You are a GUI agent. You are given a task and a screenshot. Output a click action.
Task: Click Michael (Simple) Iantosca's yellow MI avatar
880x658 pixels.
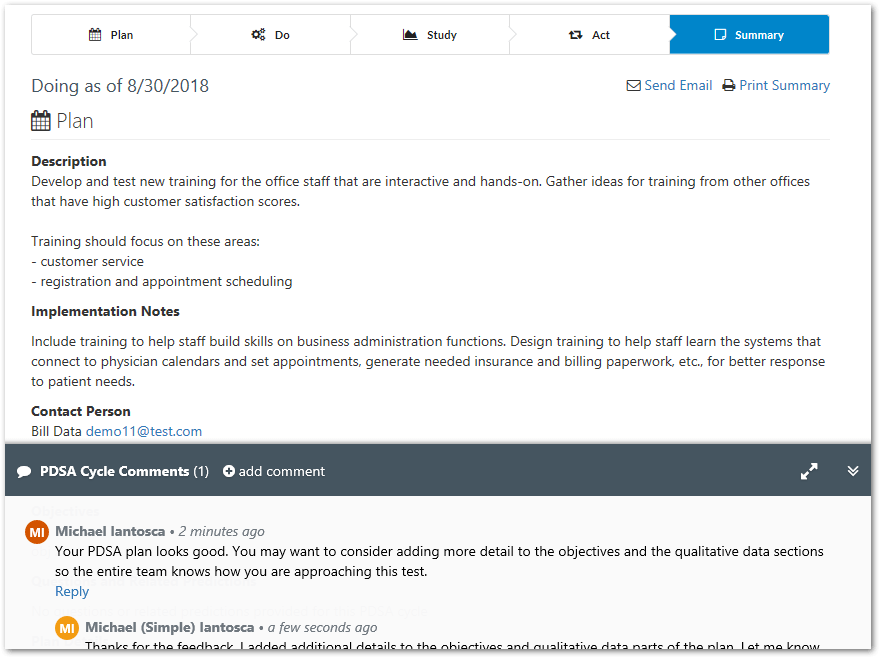[x=67, y=628]
